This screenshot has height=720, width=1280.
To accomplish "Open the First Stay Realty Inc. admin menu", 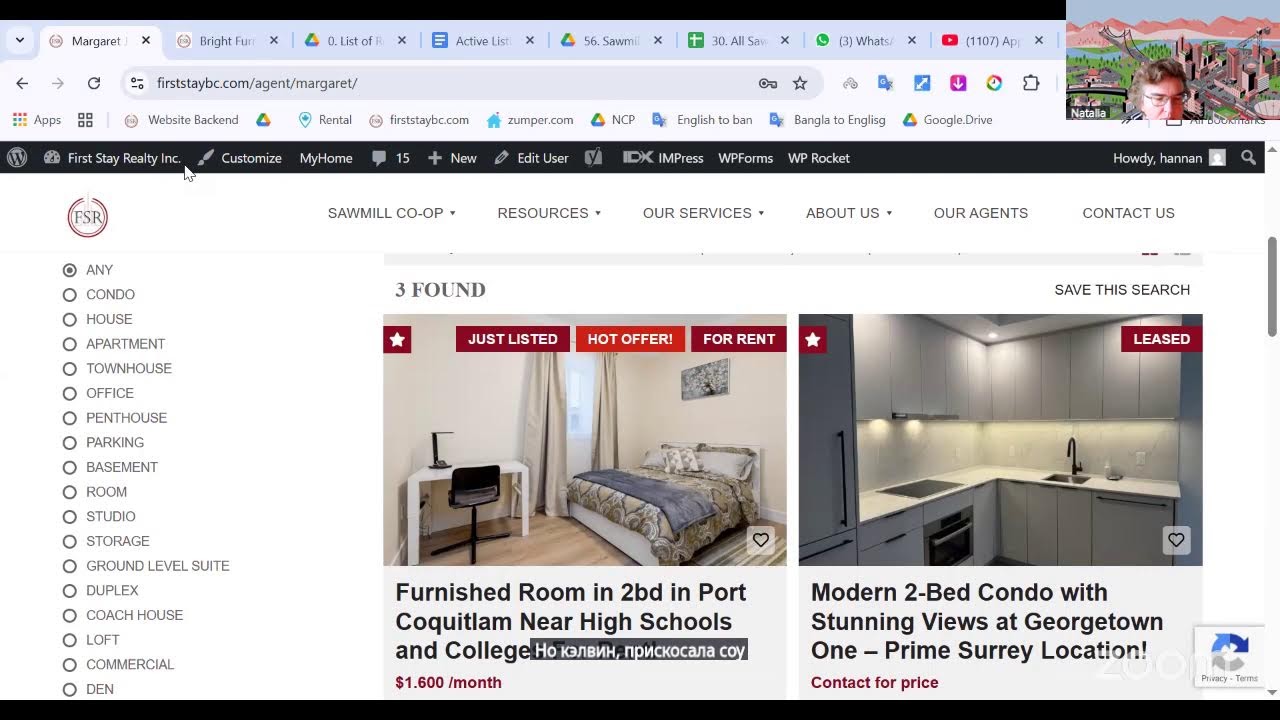I will pyautogui.click(x=112, y=158).
